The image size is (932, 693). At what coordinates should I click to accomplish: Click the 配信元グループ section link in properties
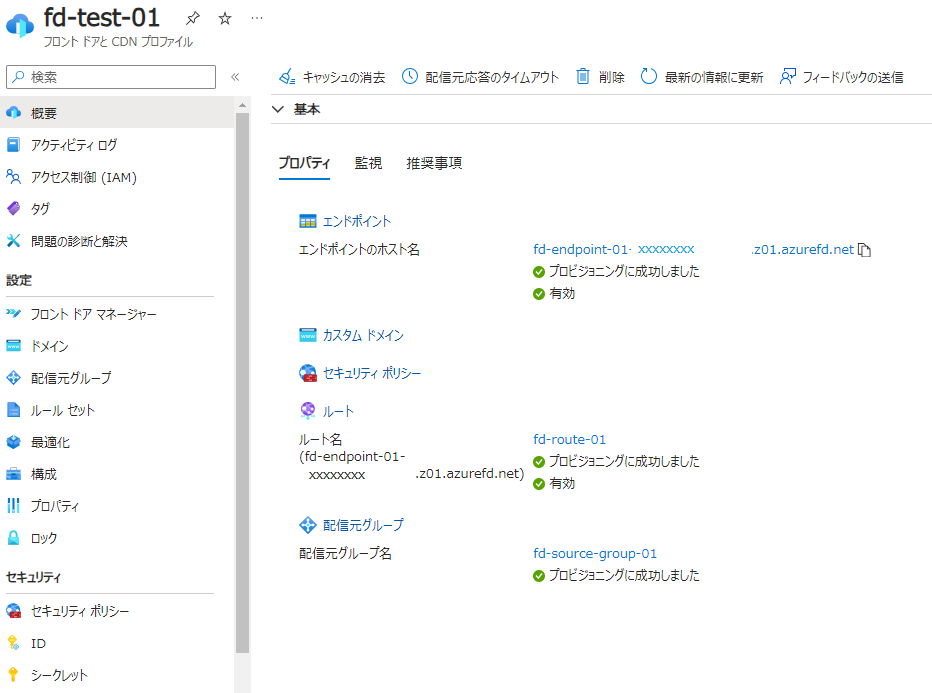pyautogui.click(x=363, y=525)
